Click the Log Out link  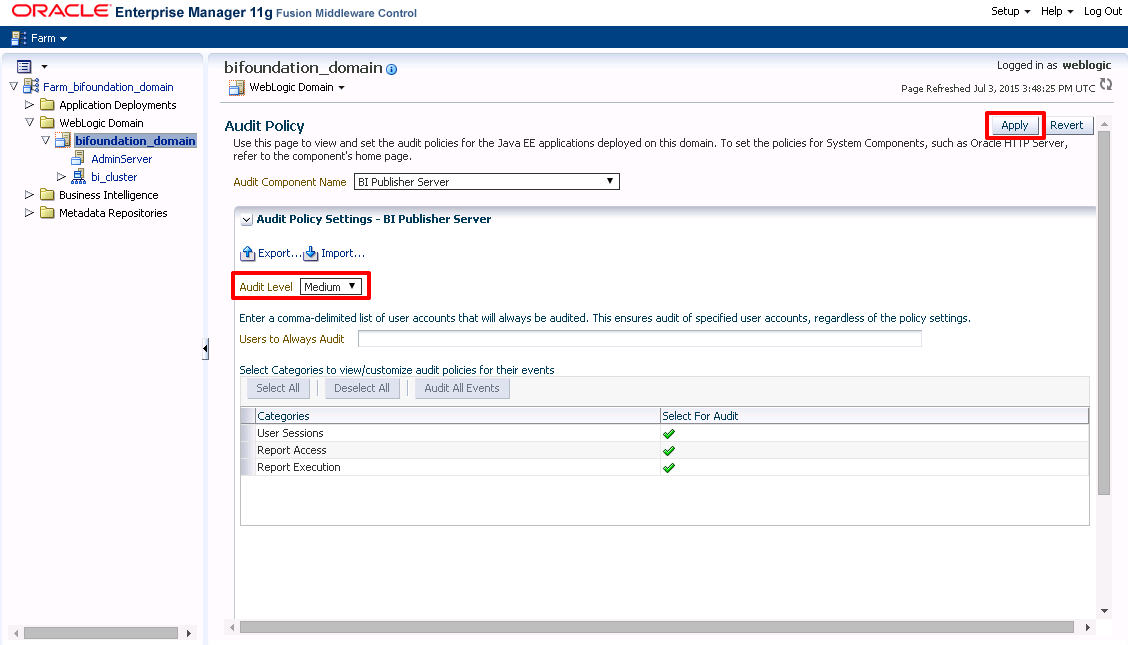(x=1102, y=11)
